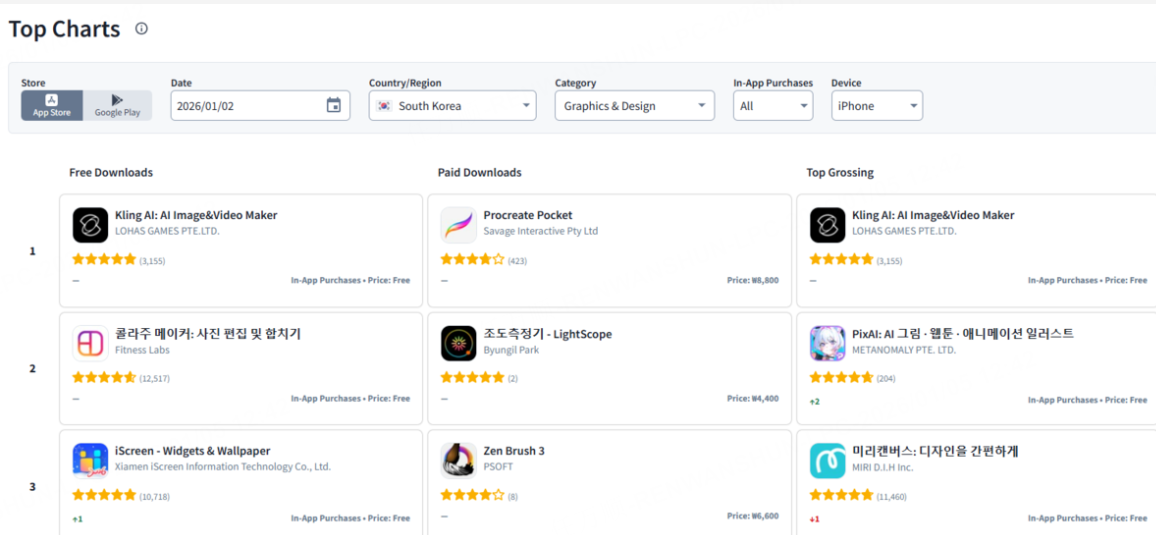Screen dimensions: 1156x535
Task: Click rank change indicator on 미리캔버스 card
Action: point(815,519)
